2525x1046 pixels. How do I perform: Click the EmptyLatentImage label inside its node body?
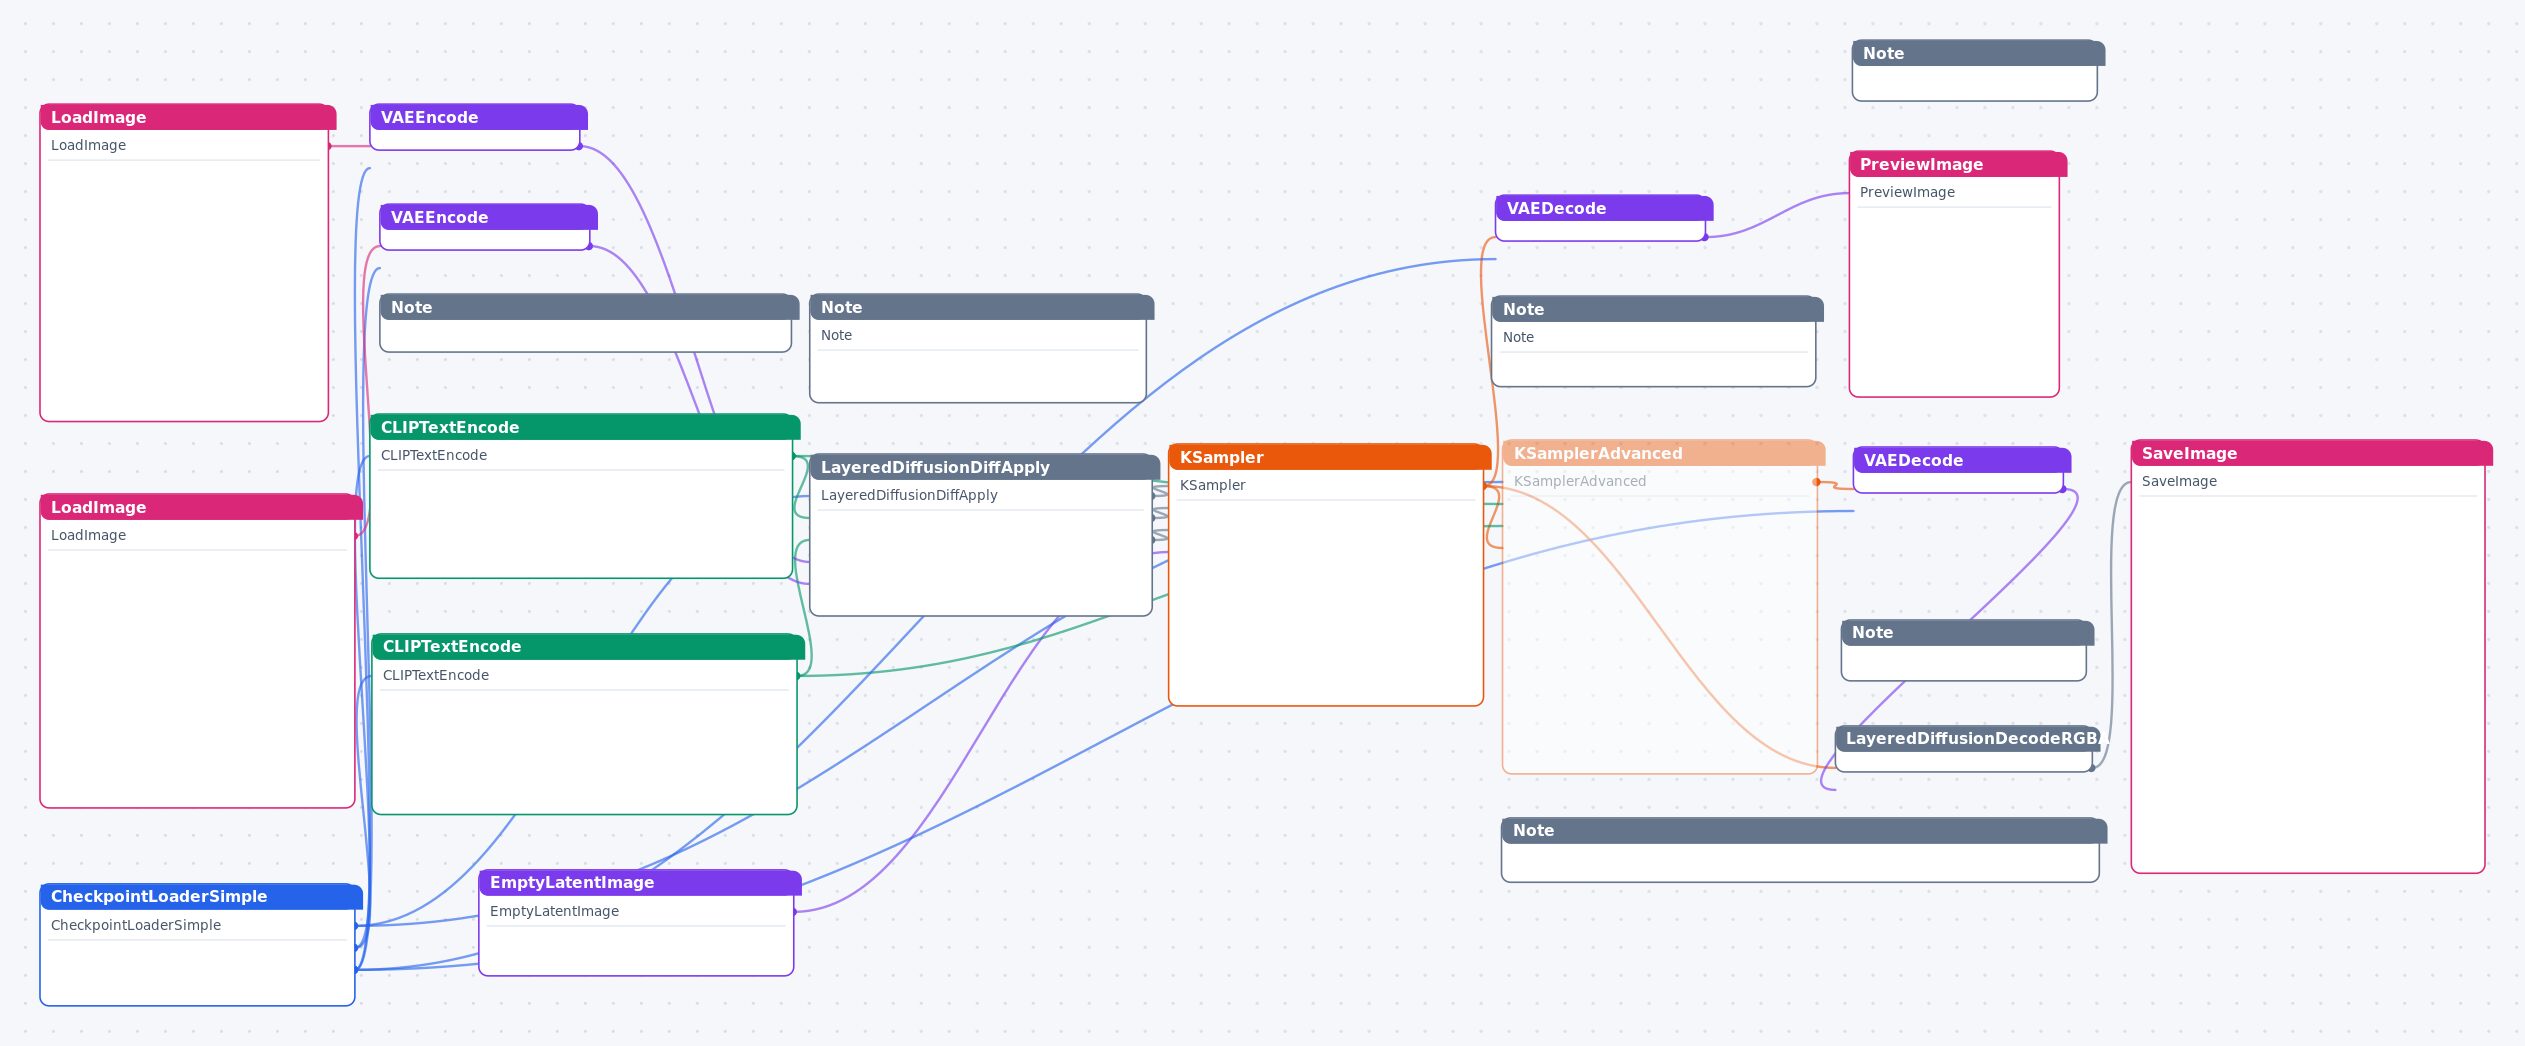point(554,911)
